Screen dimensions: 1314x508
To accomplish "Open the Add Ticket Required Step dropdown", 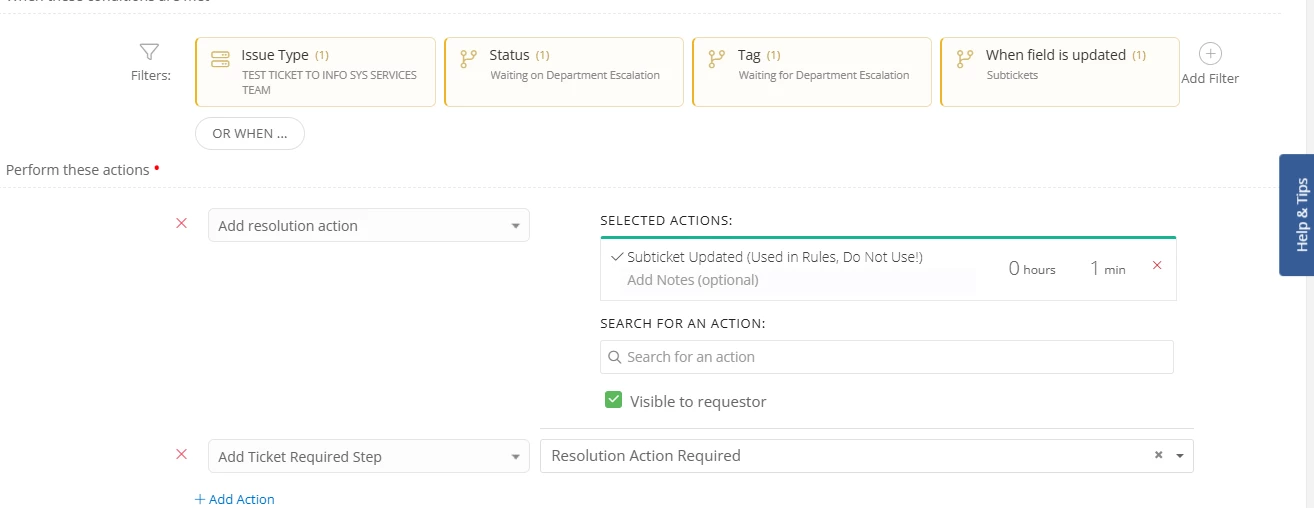I will coord(368,457).
